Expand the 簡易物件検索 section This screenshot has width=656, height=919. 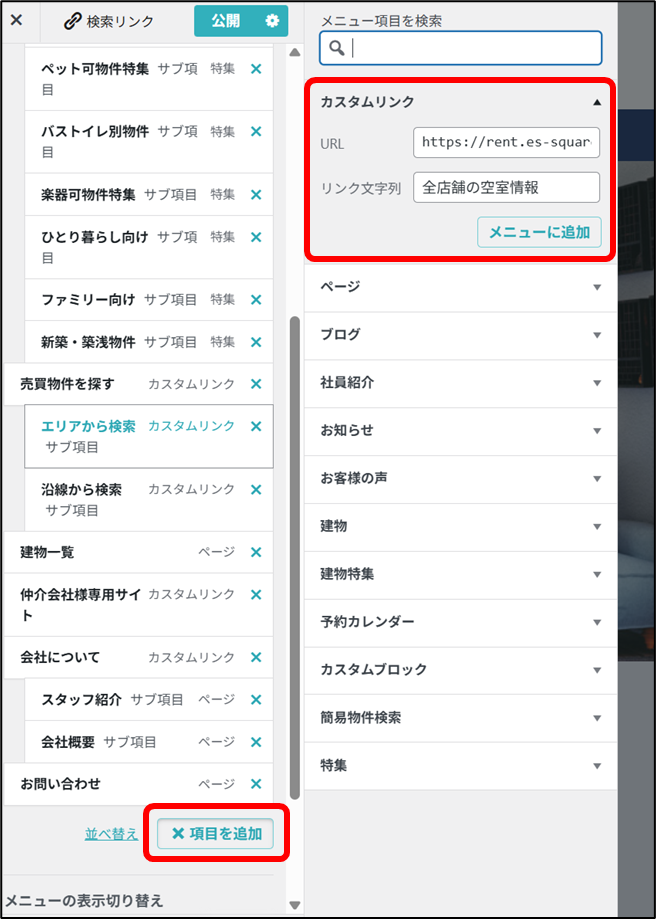pyautogui.click(x=597, y=718)
